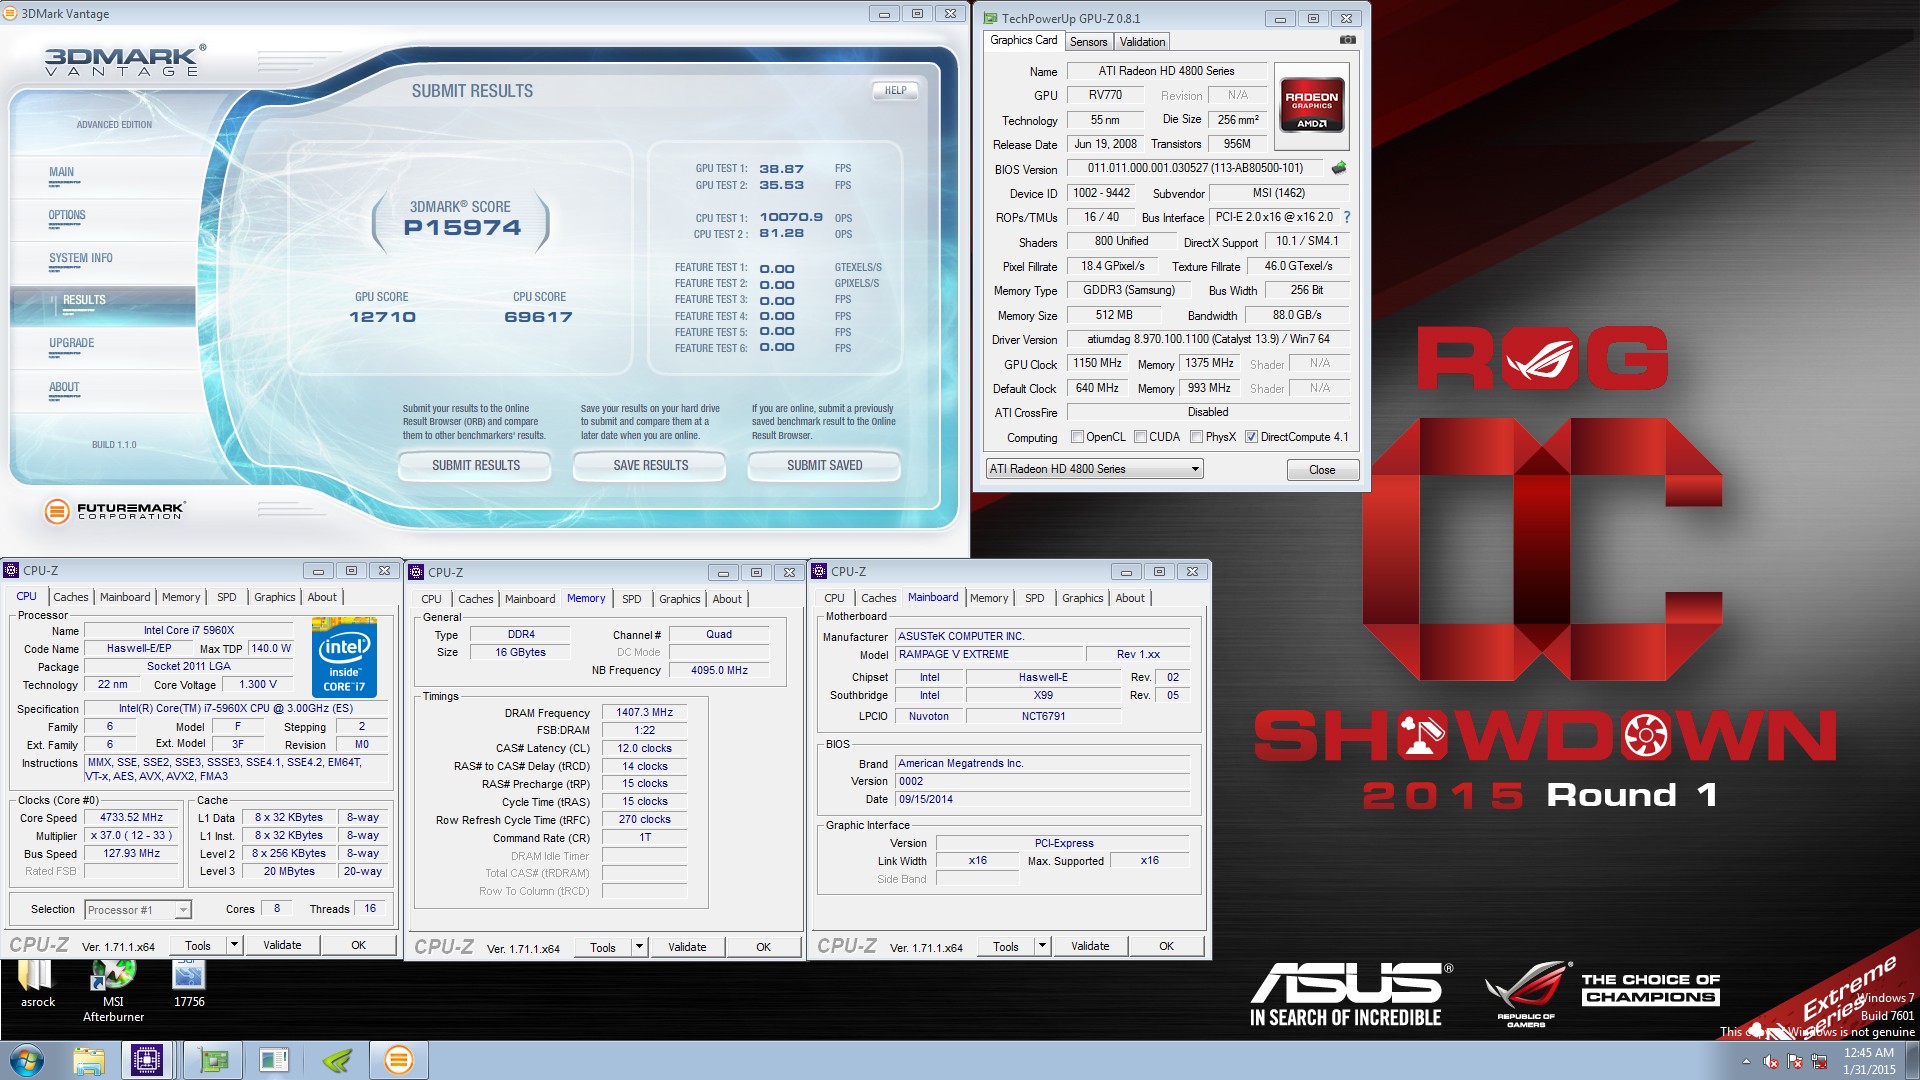Uncheck the DirectCompute 4.1 checkbox

[1251, 437]
